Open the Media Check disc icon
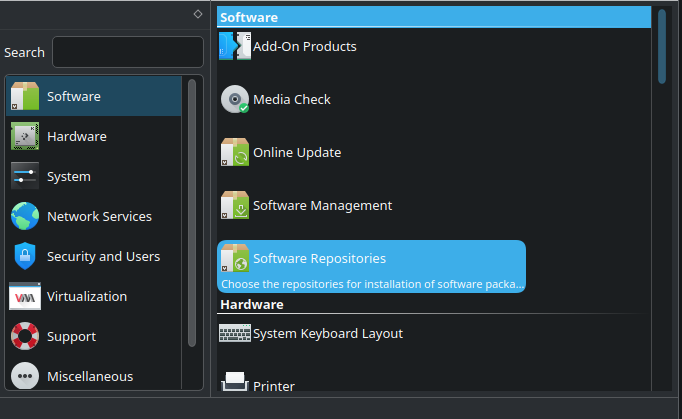682x419 pixels. [235, 99]
